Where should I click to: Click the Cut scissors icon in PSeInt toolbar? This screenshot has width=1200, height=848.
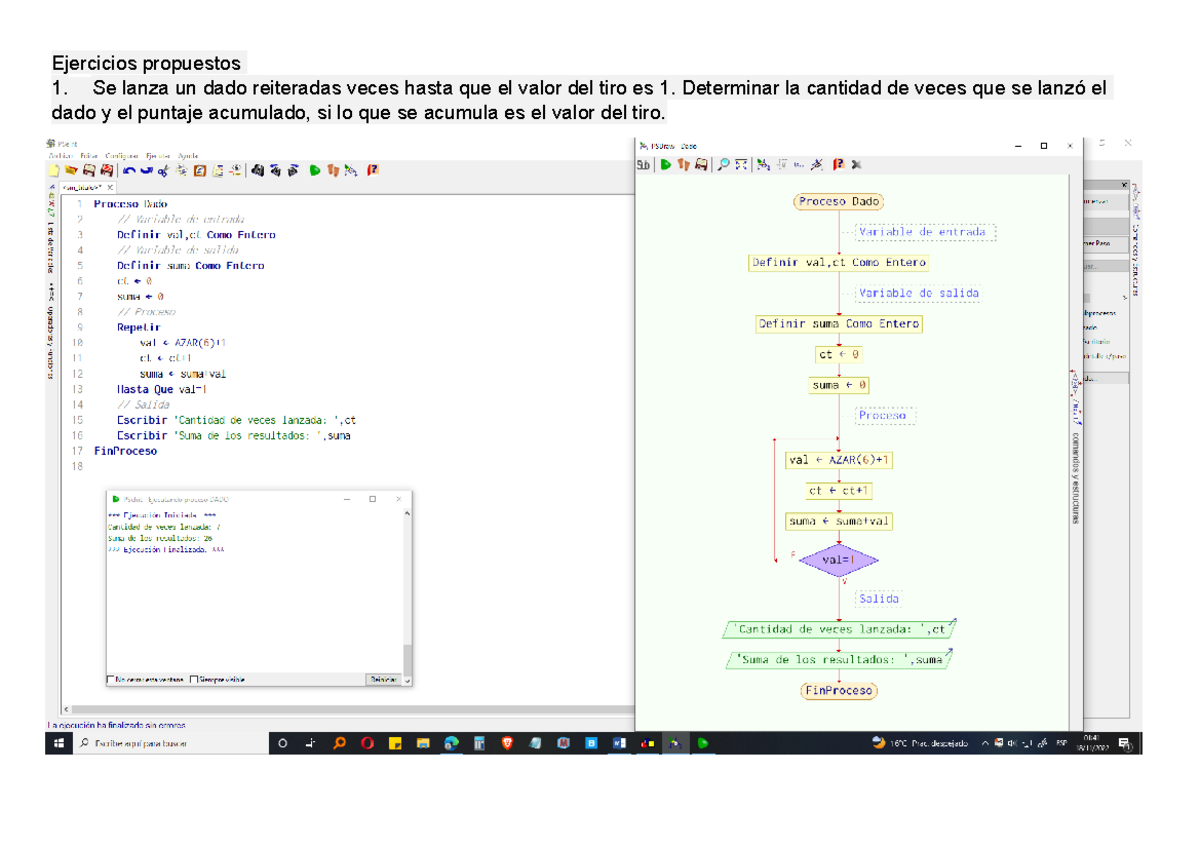tap(165, 171)
